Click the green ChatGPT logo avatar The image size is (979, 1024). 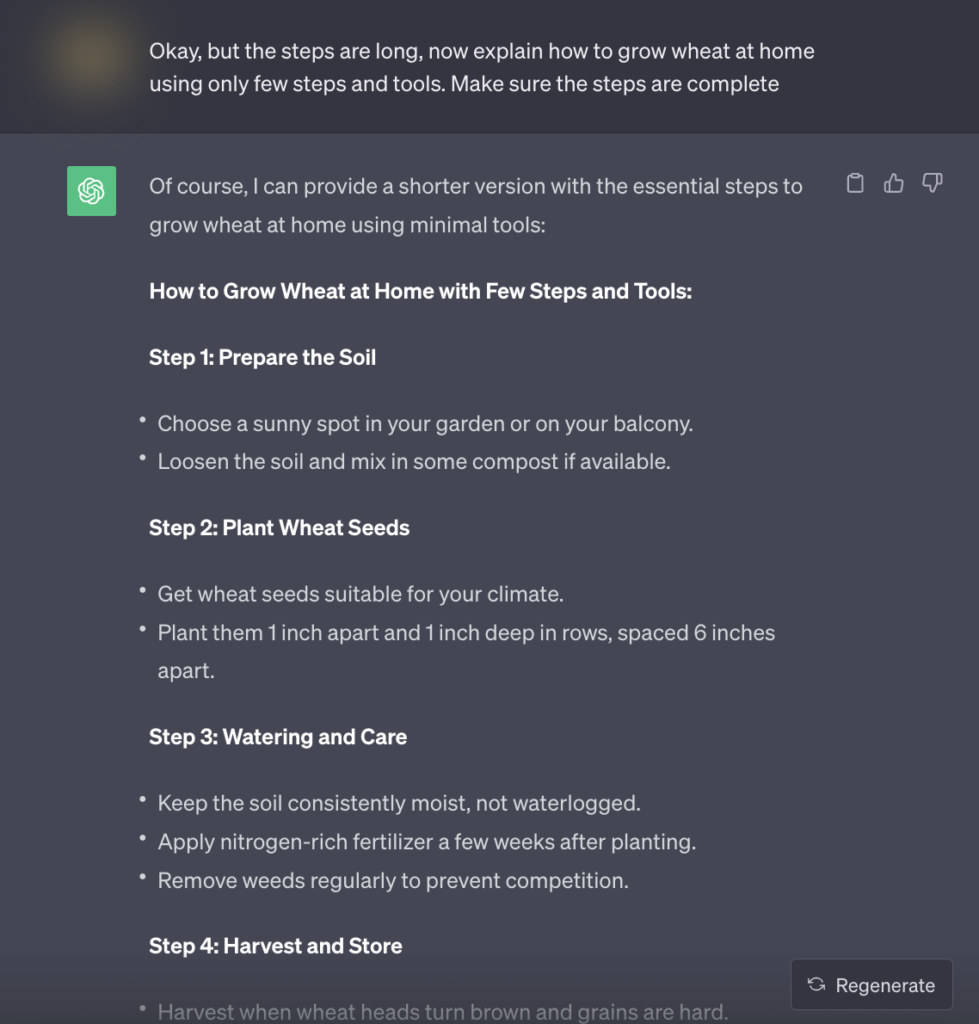91,191
